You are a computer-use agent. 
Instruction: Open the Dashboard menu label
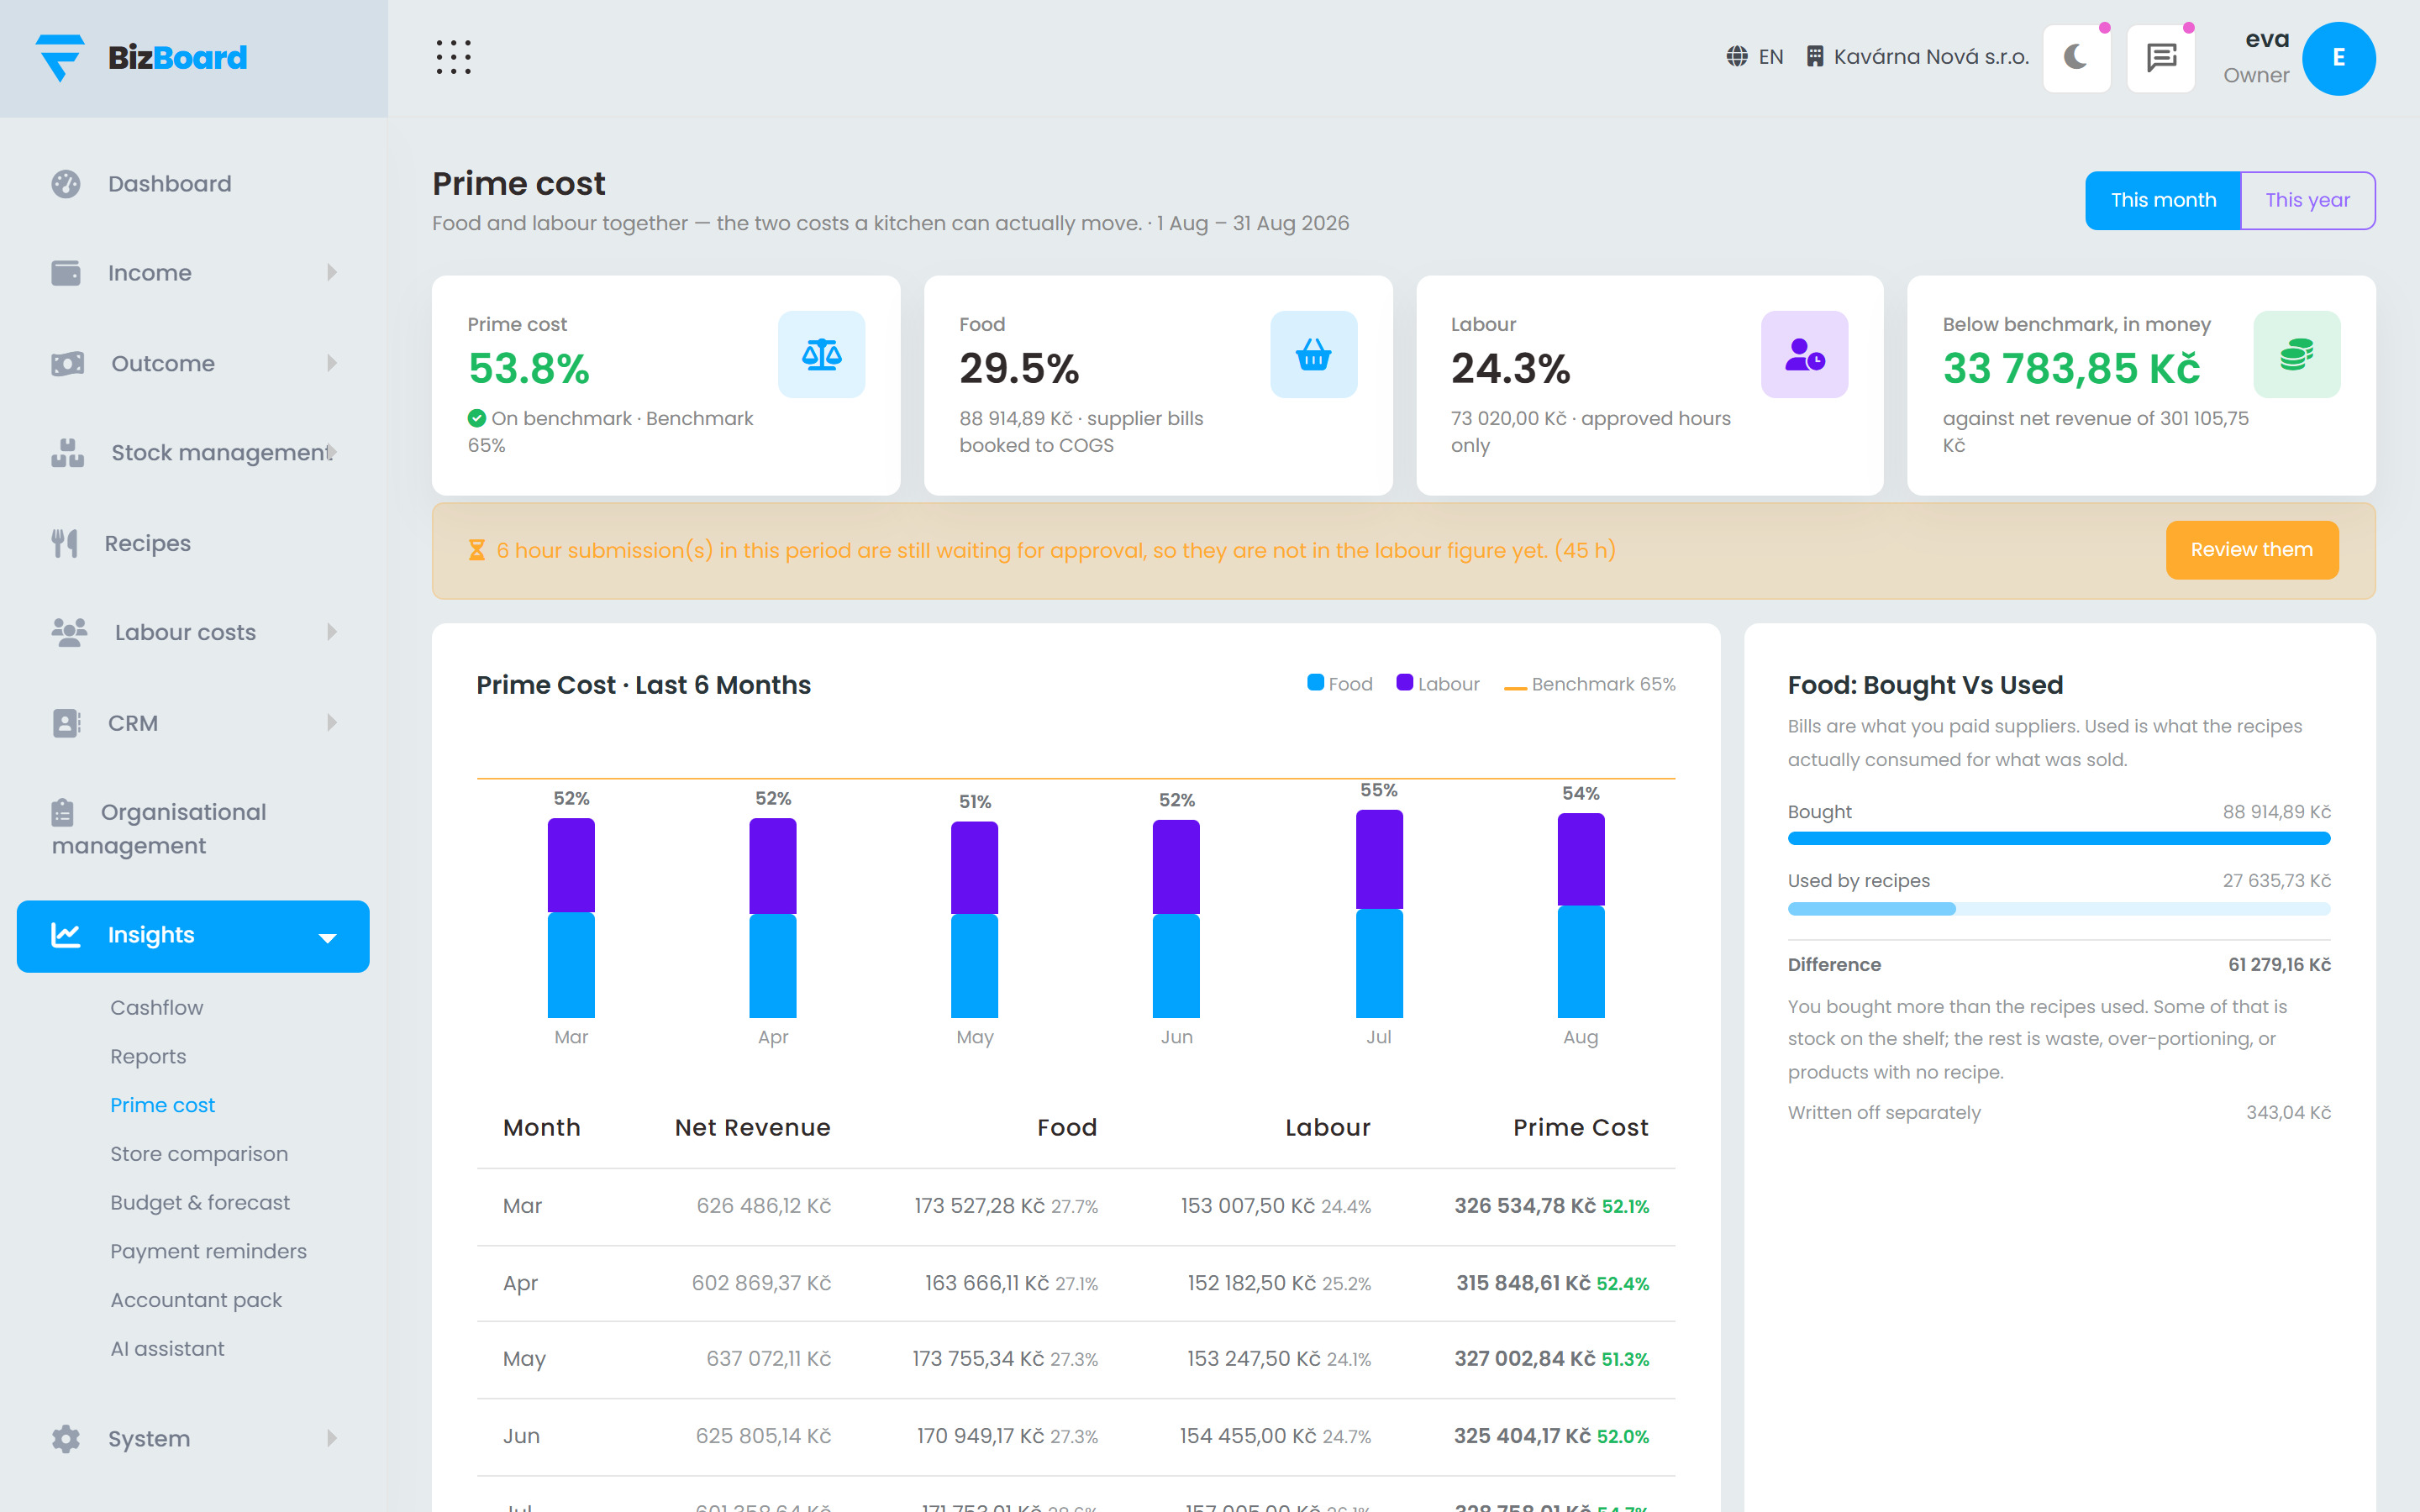coord(170,184)
